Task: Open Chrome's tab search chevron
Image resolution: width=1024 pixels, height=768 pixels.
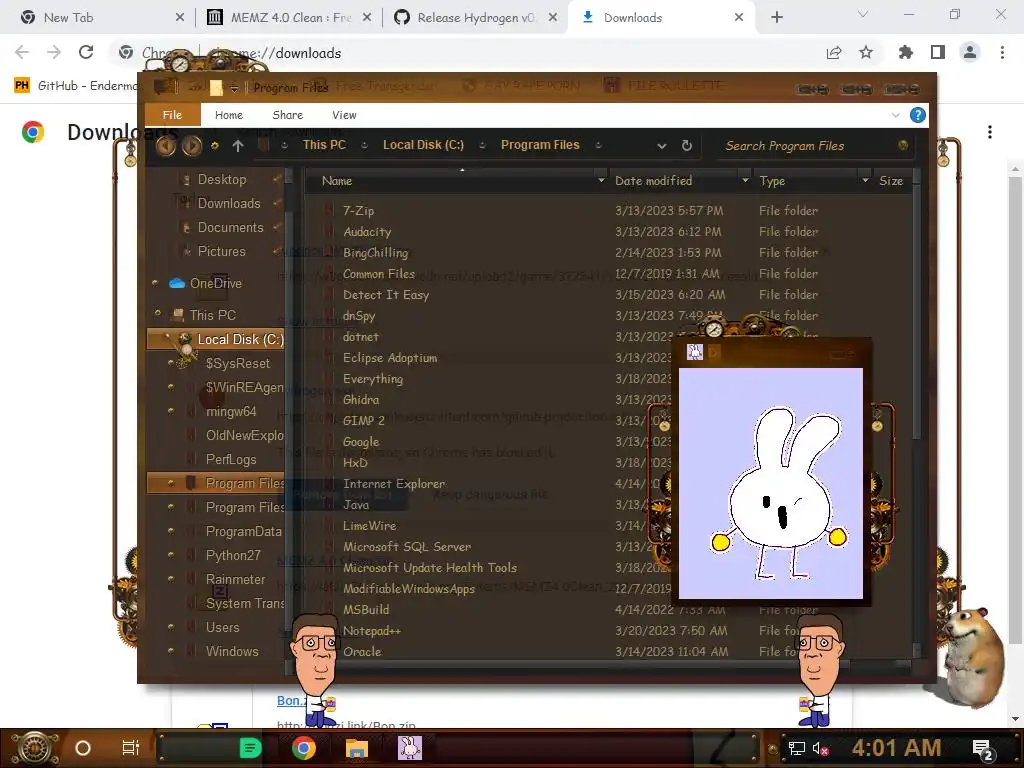Action: click(x=863, y=14)
